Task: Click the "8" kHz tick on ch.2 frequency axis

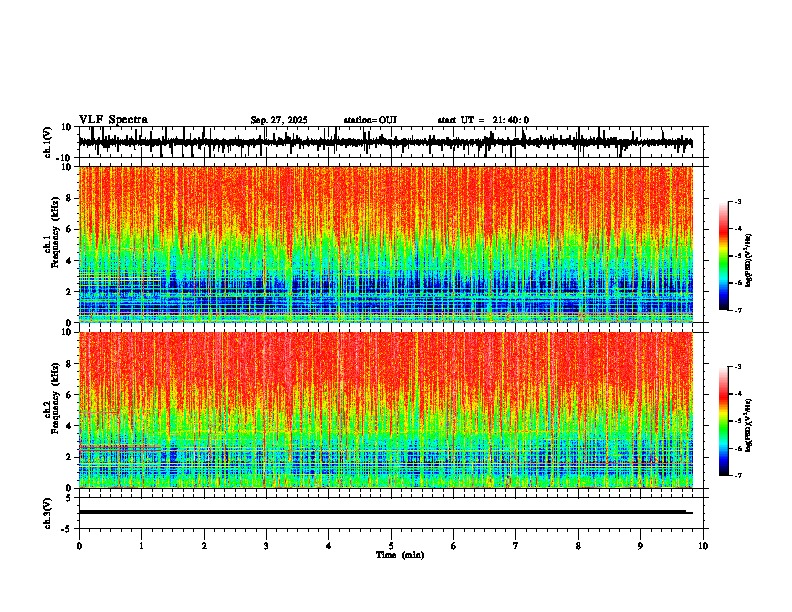Action: tap(70, 364)
